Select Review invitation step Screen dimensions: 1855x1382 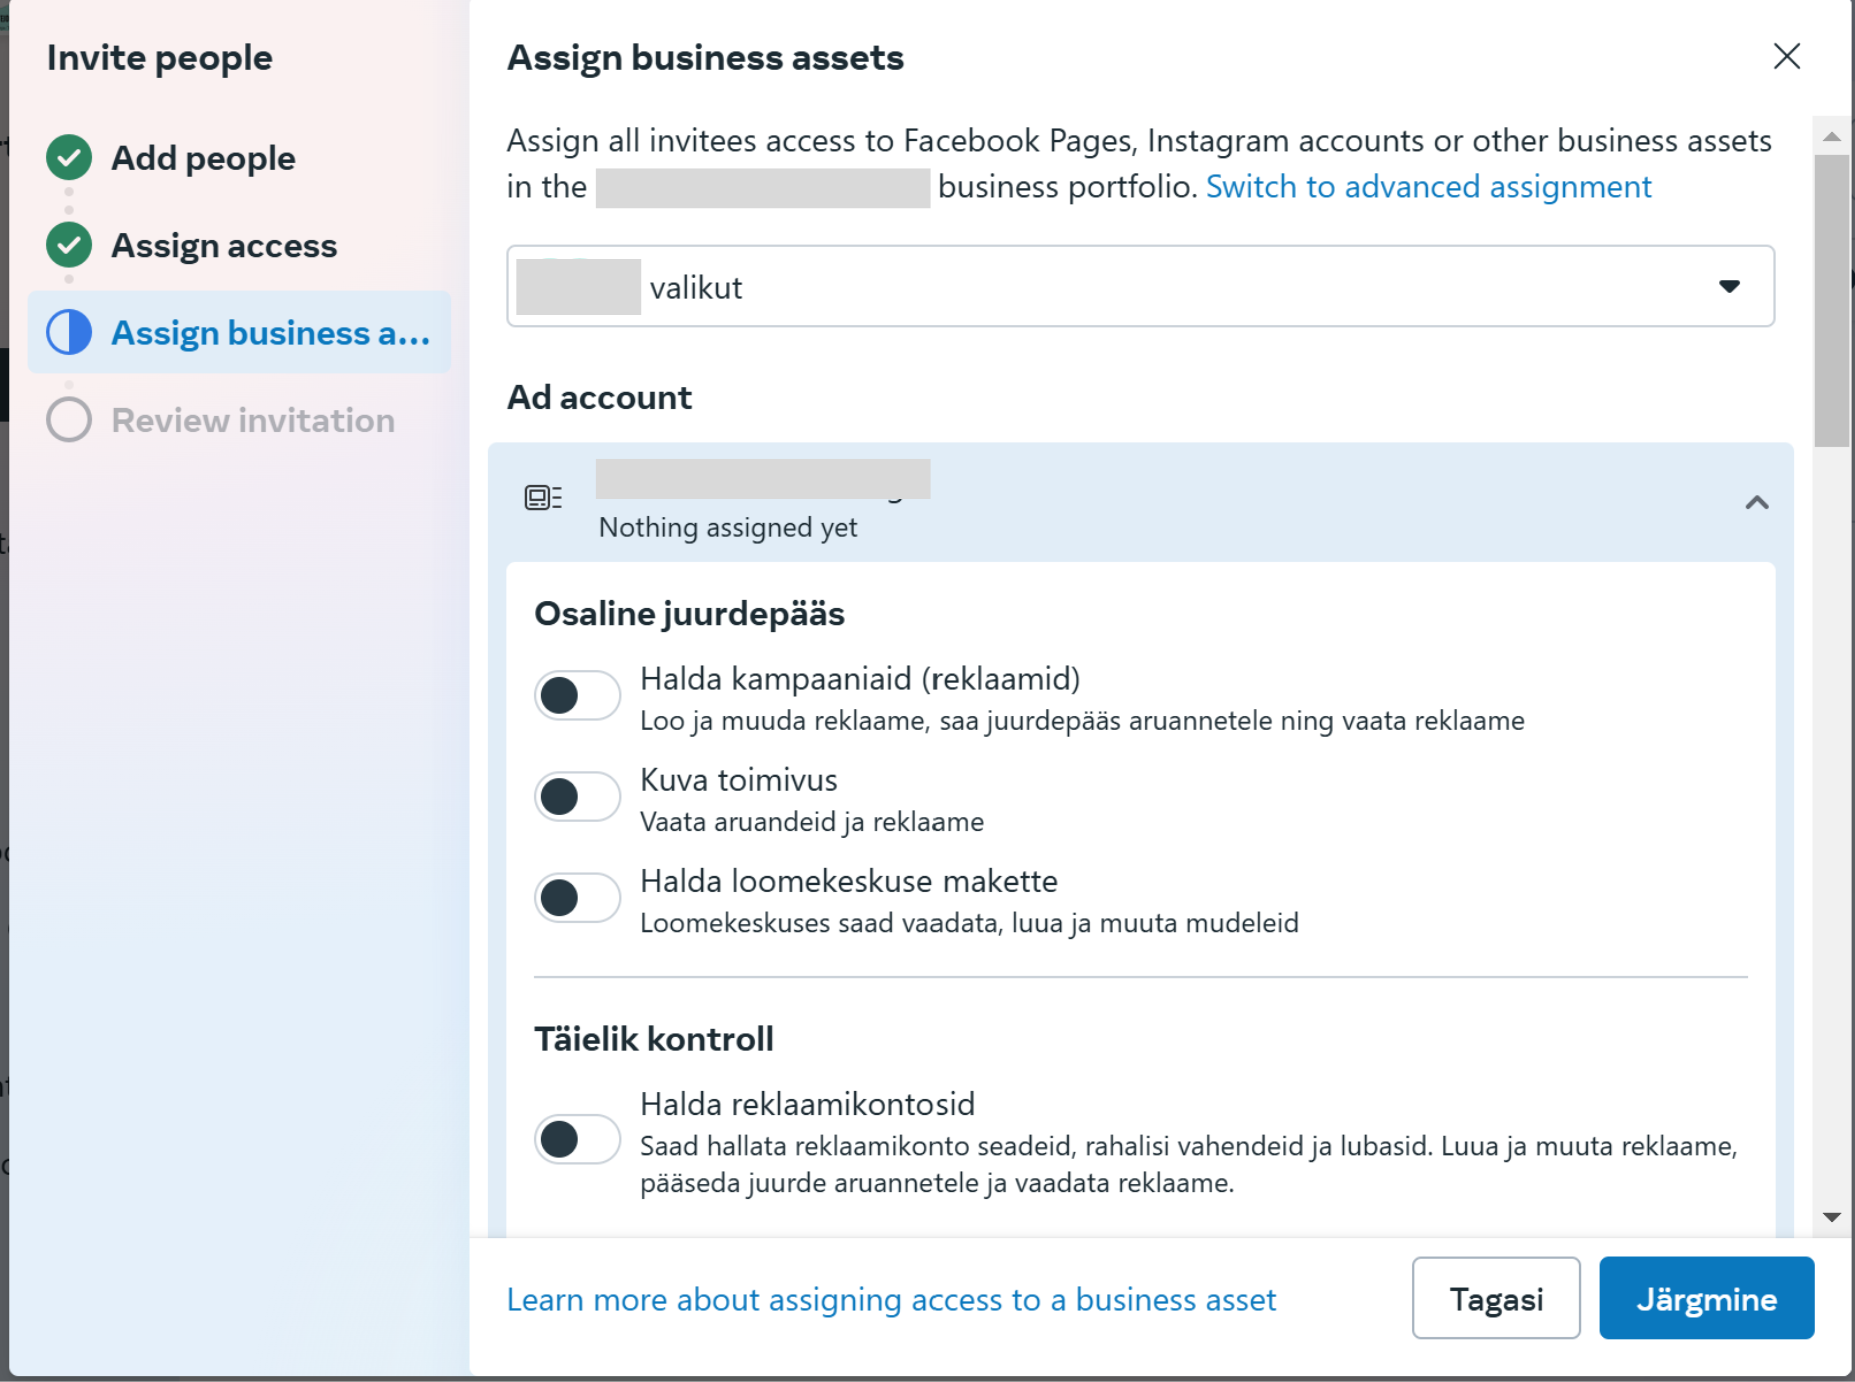click(253, 421)
